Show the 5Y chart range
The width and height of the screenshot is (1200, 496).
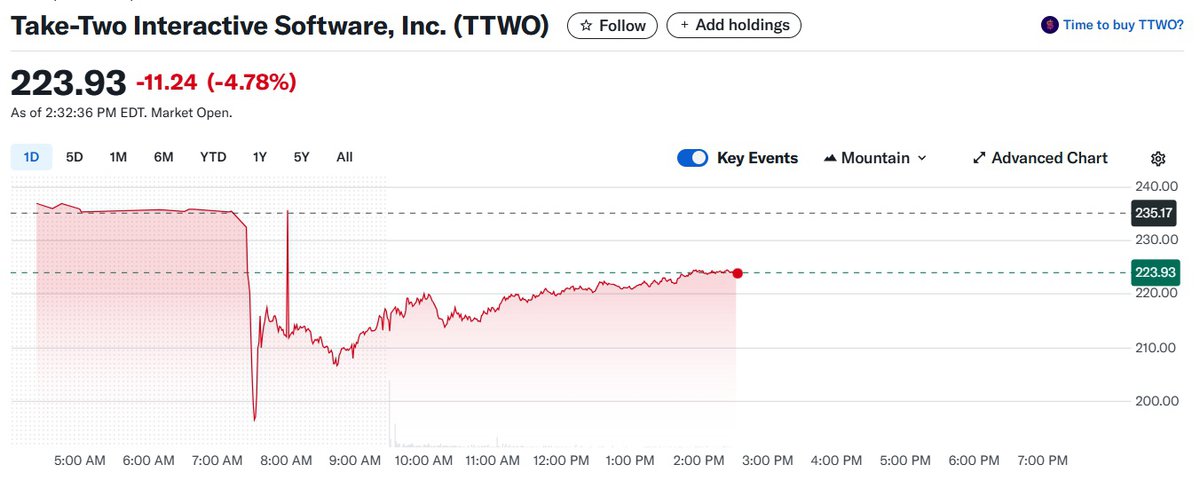click(x=301, y=157)
